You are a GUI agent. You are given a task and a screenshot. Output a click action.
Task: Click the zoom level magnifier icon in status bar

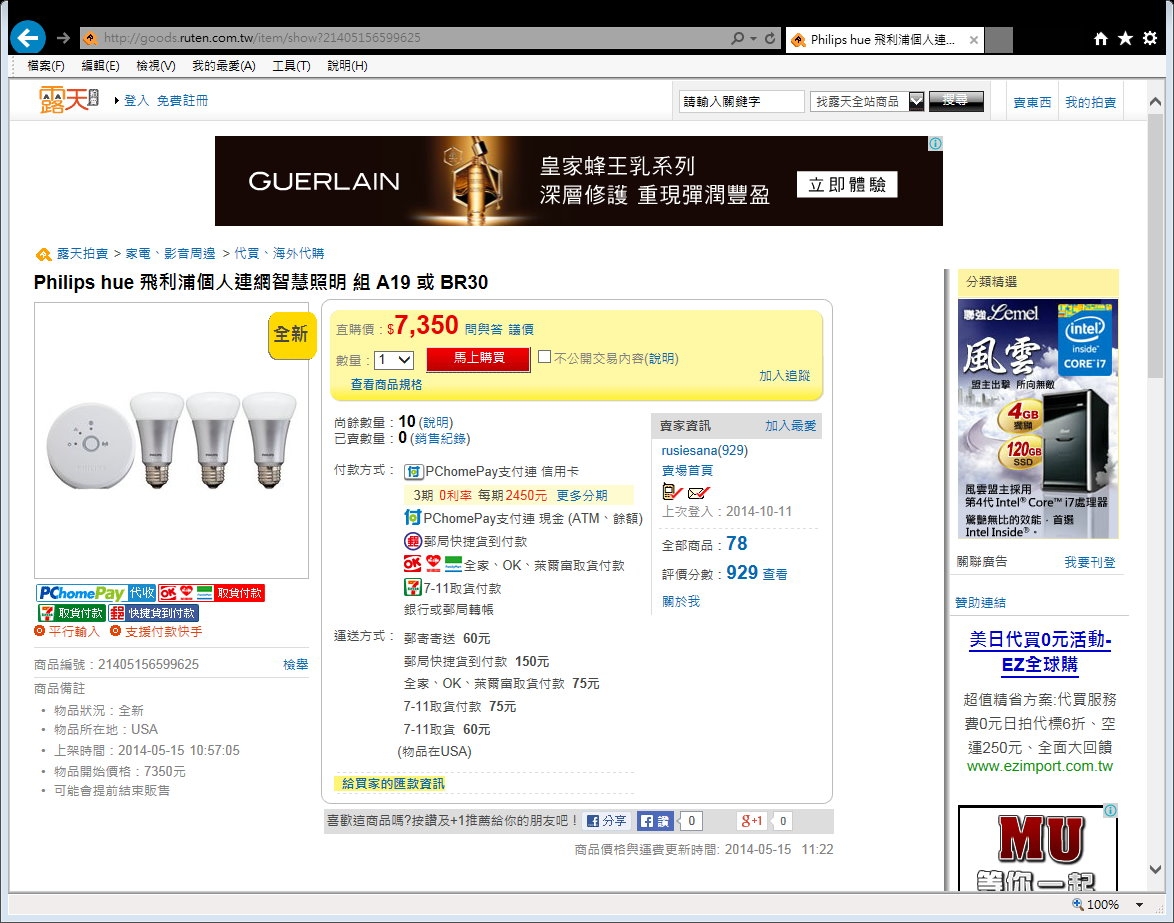[1078, 904]
